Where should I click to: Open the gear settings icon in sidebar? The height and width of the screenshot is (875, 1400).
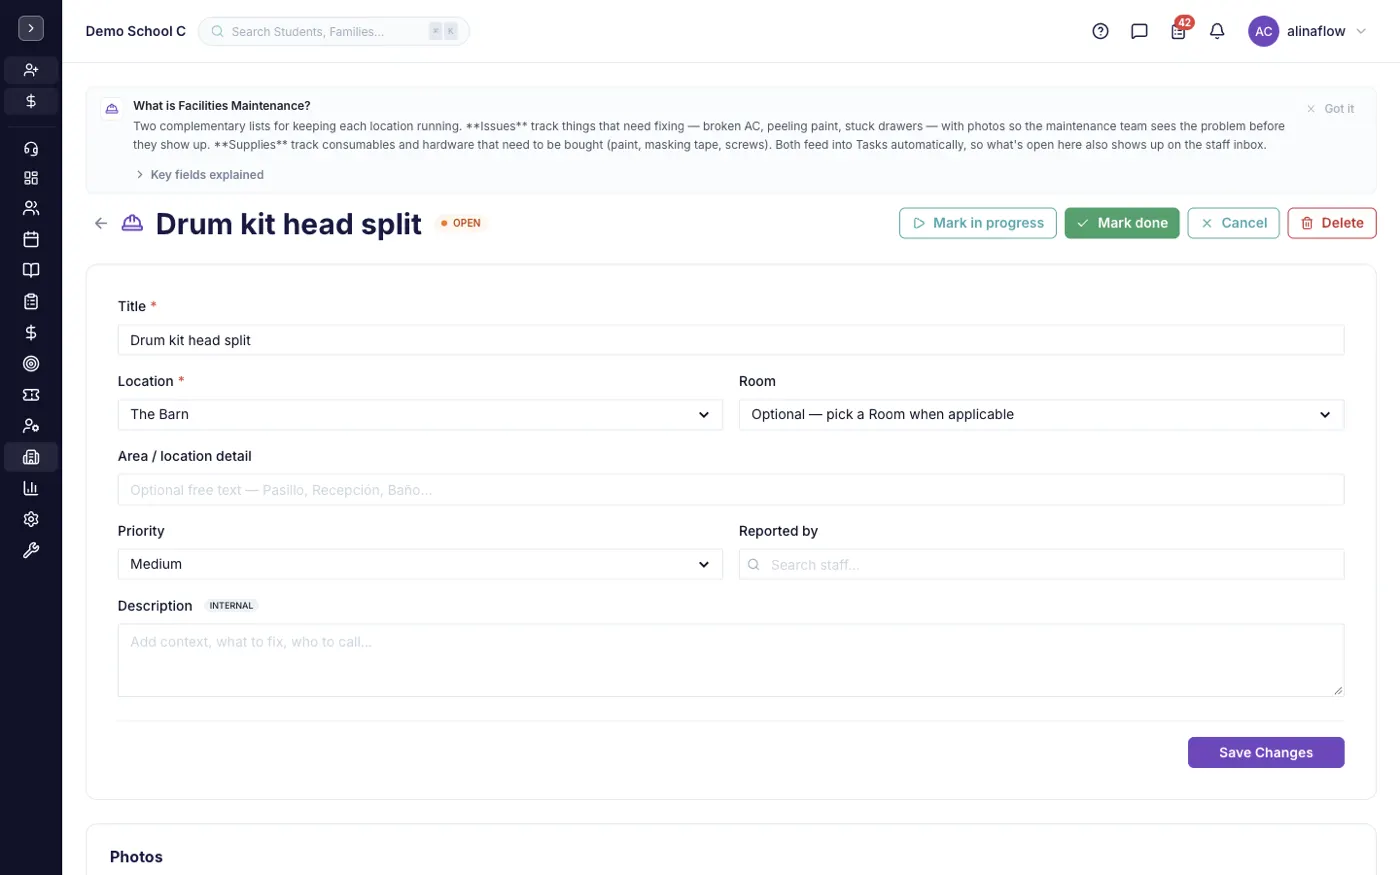coord(31,519)
